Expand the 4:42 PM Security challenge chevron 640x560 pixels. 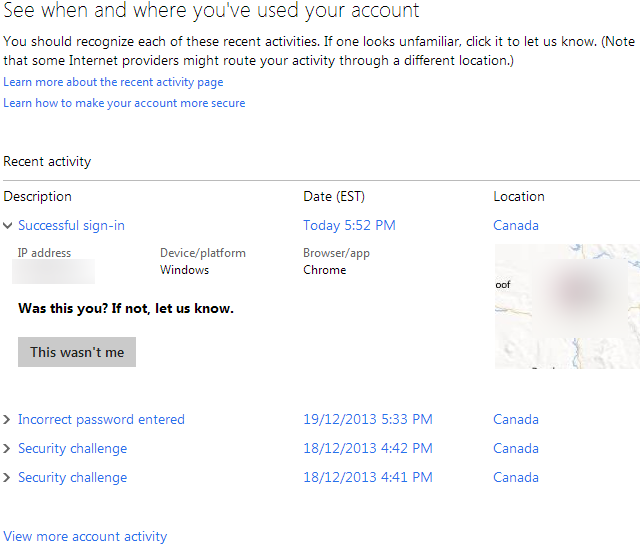click(x=8, y=449)
